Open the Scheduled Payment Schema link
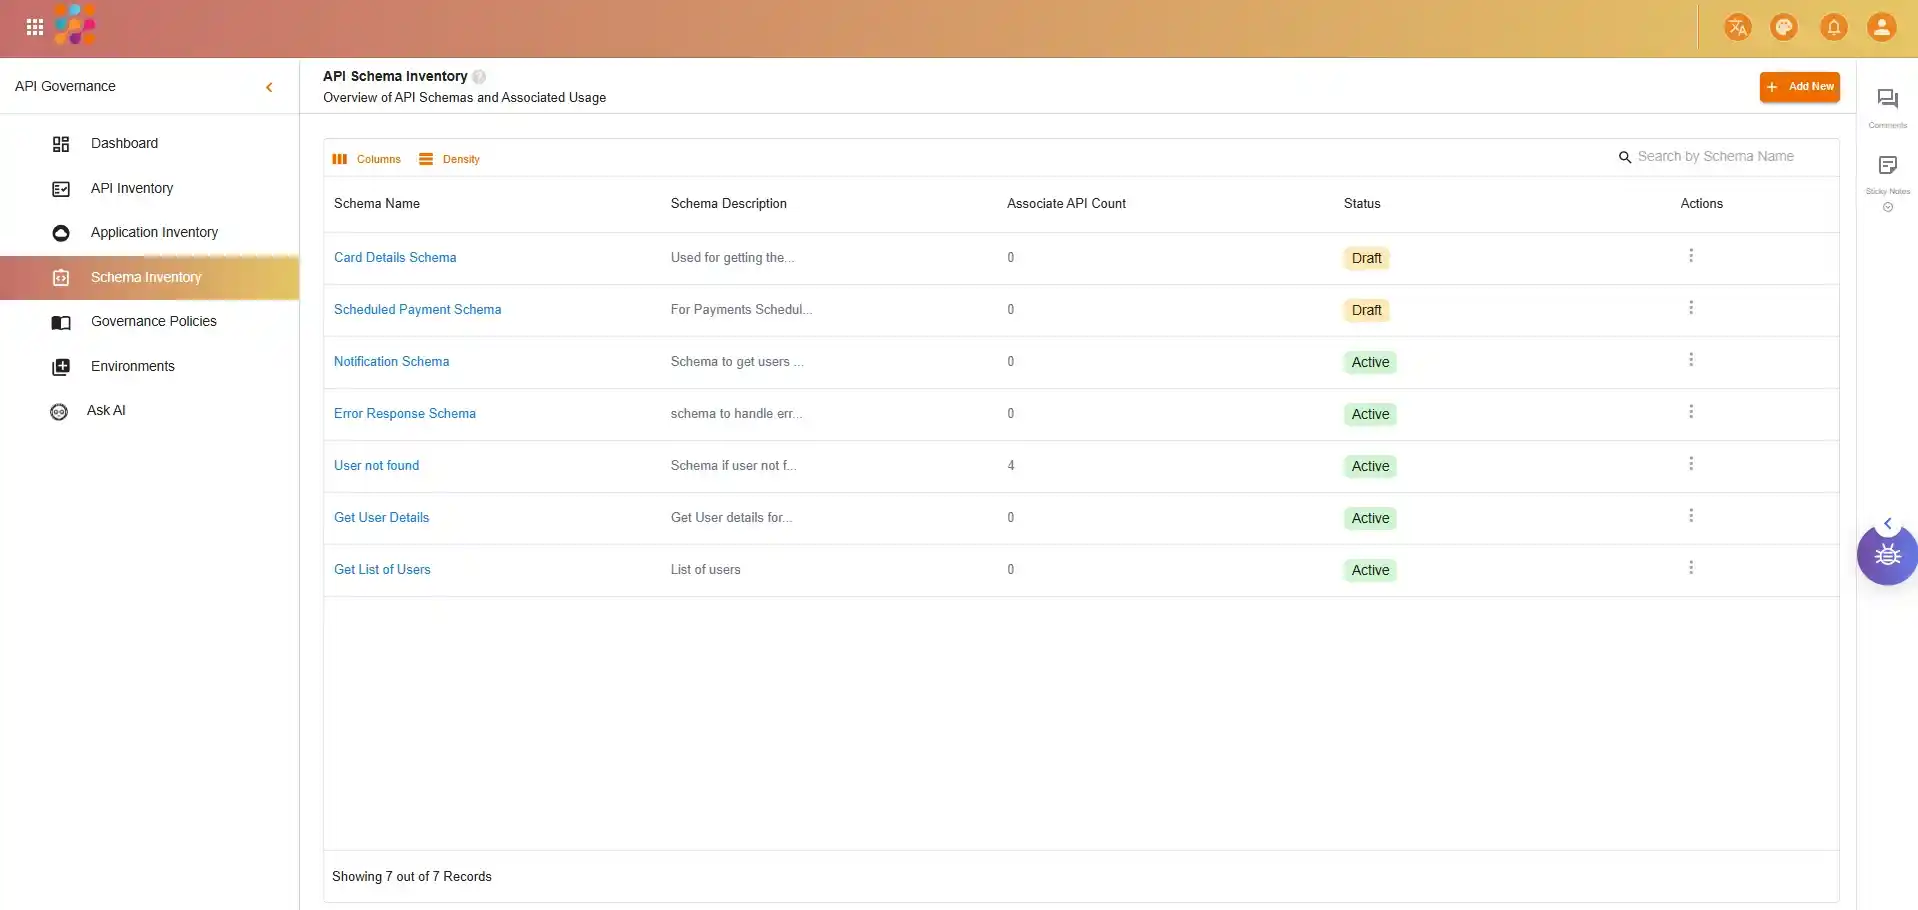This screenshot has width=1918, height=910. [x=417, y=310]
